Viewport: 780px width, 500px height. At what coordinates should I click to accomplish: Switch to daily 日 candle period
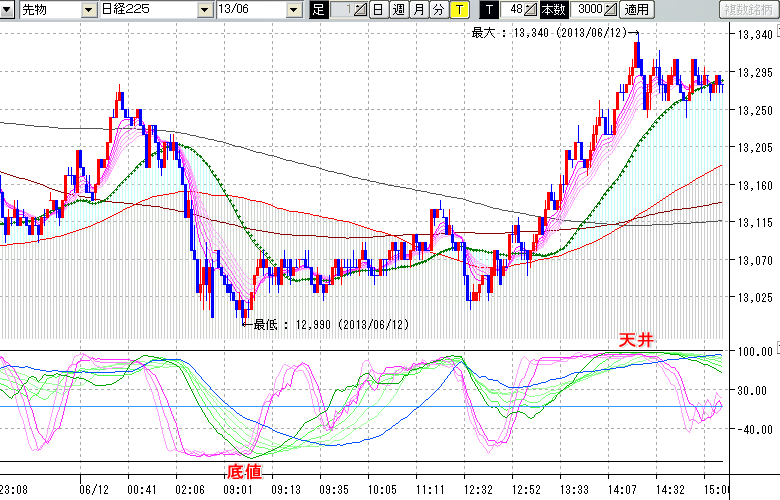pyautogui.click(x=377, y=10)
